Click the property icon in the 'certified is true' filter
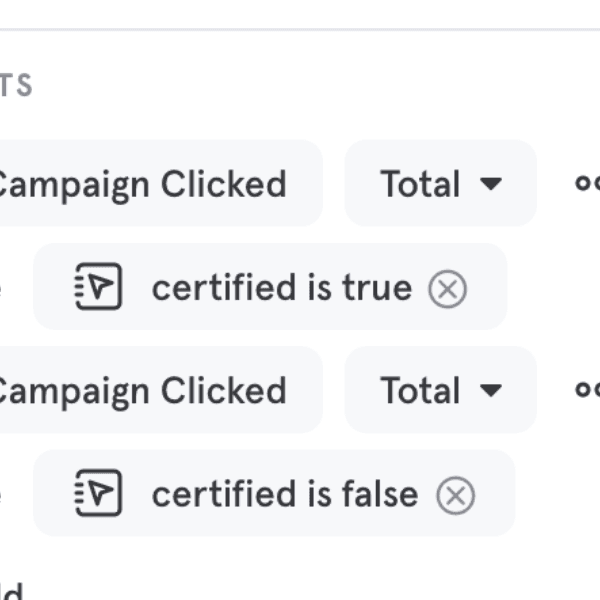The width and height of the screenshot is (600, 600). click(x=98, y=287)
